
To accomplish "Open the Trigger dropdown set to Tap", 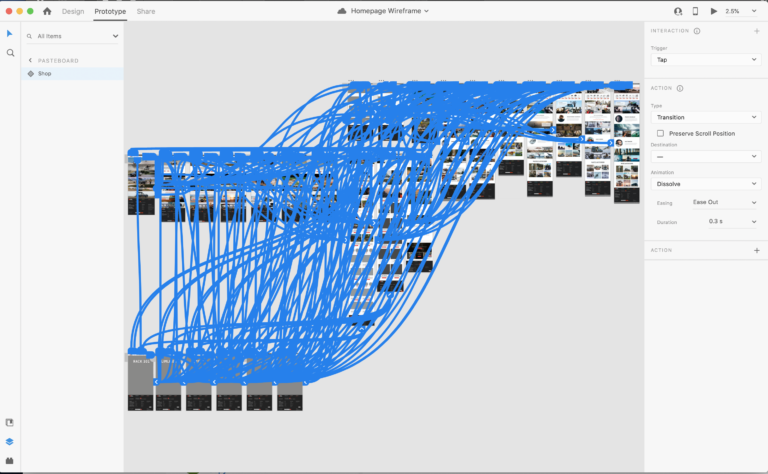I will [706, 60].
